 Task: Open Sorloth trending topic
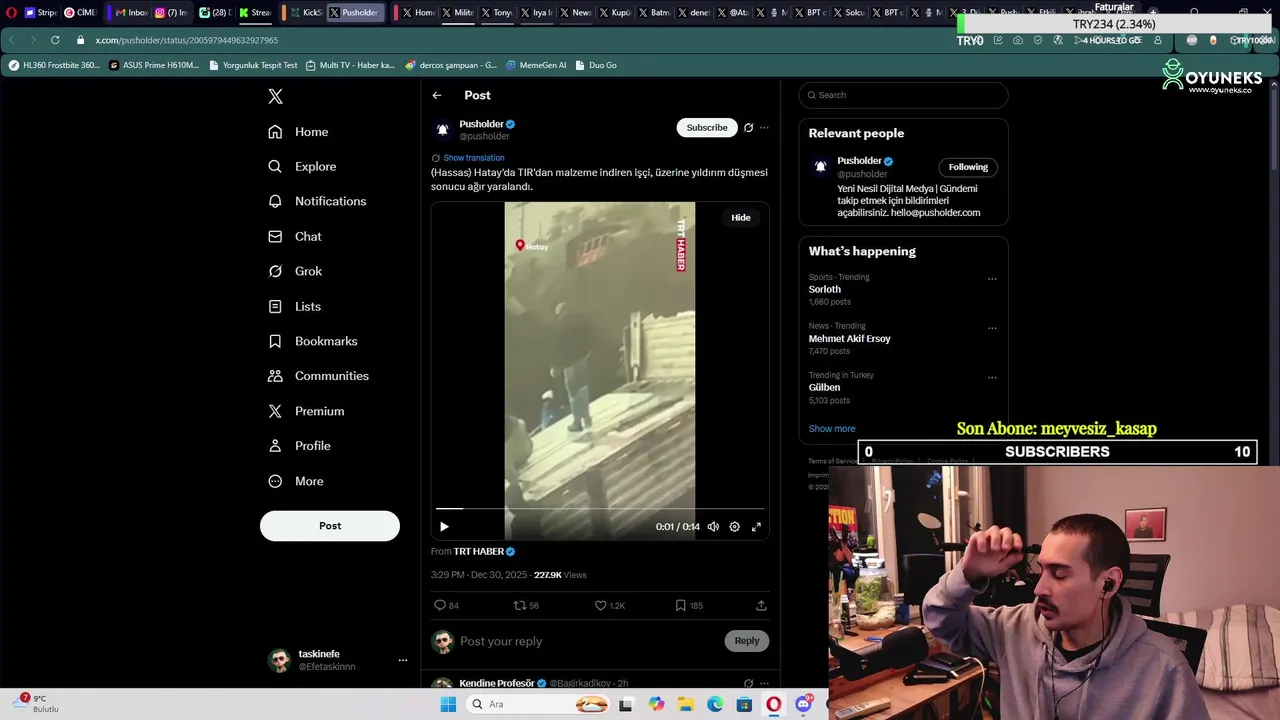click(x=825, y=289)
